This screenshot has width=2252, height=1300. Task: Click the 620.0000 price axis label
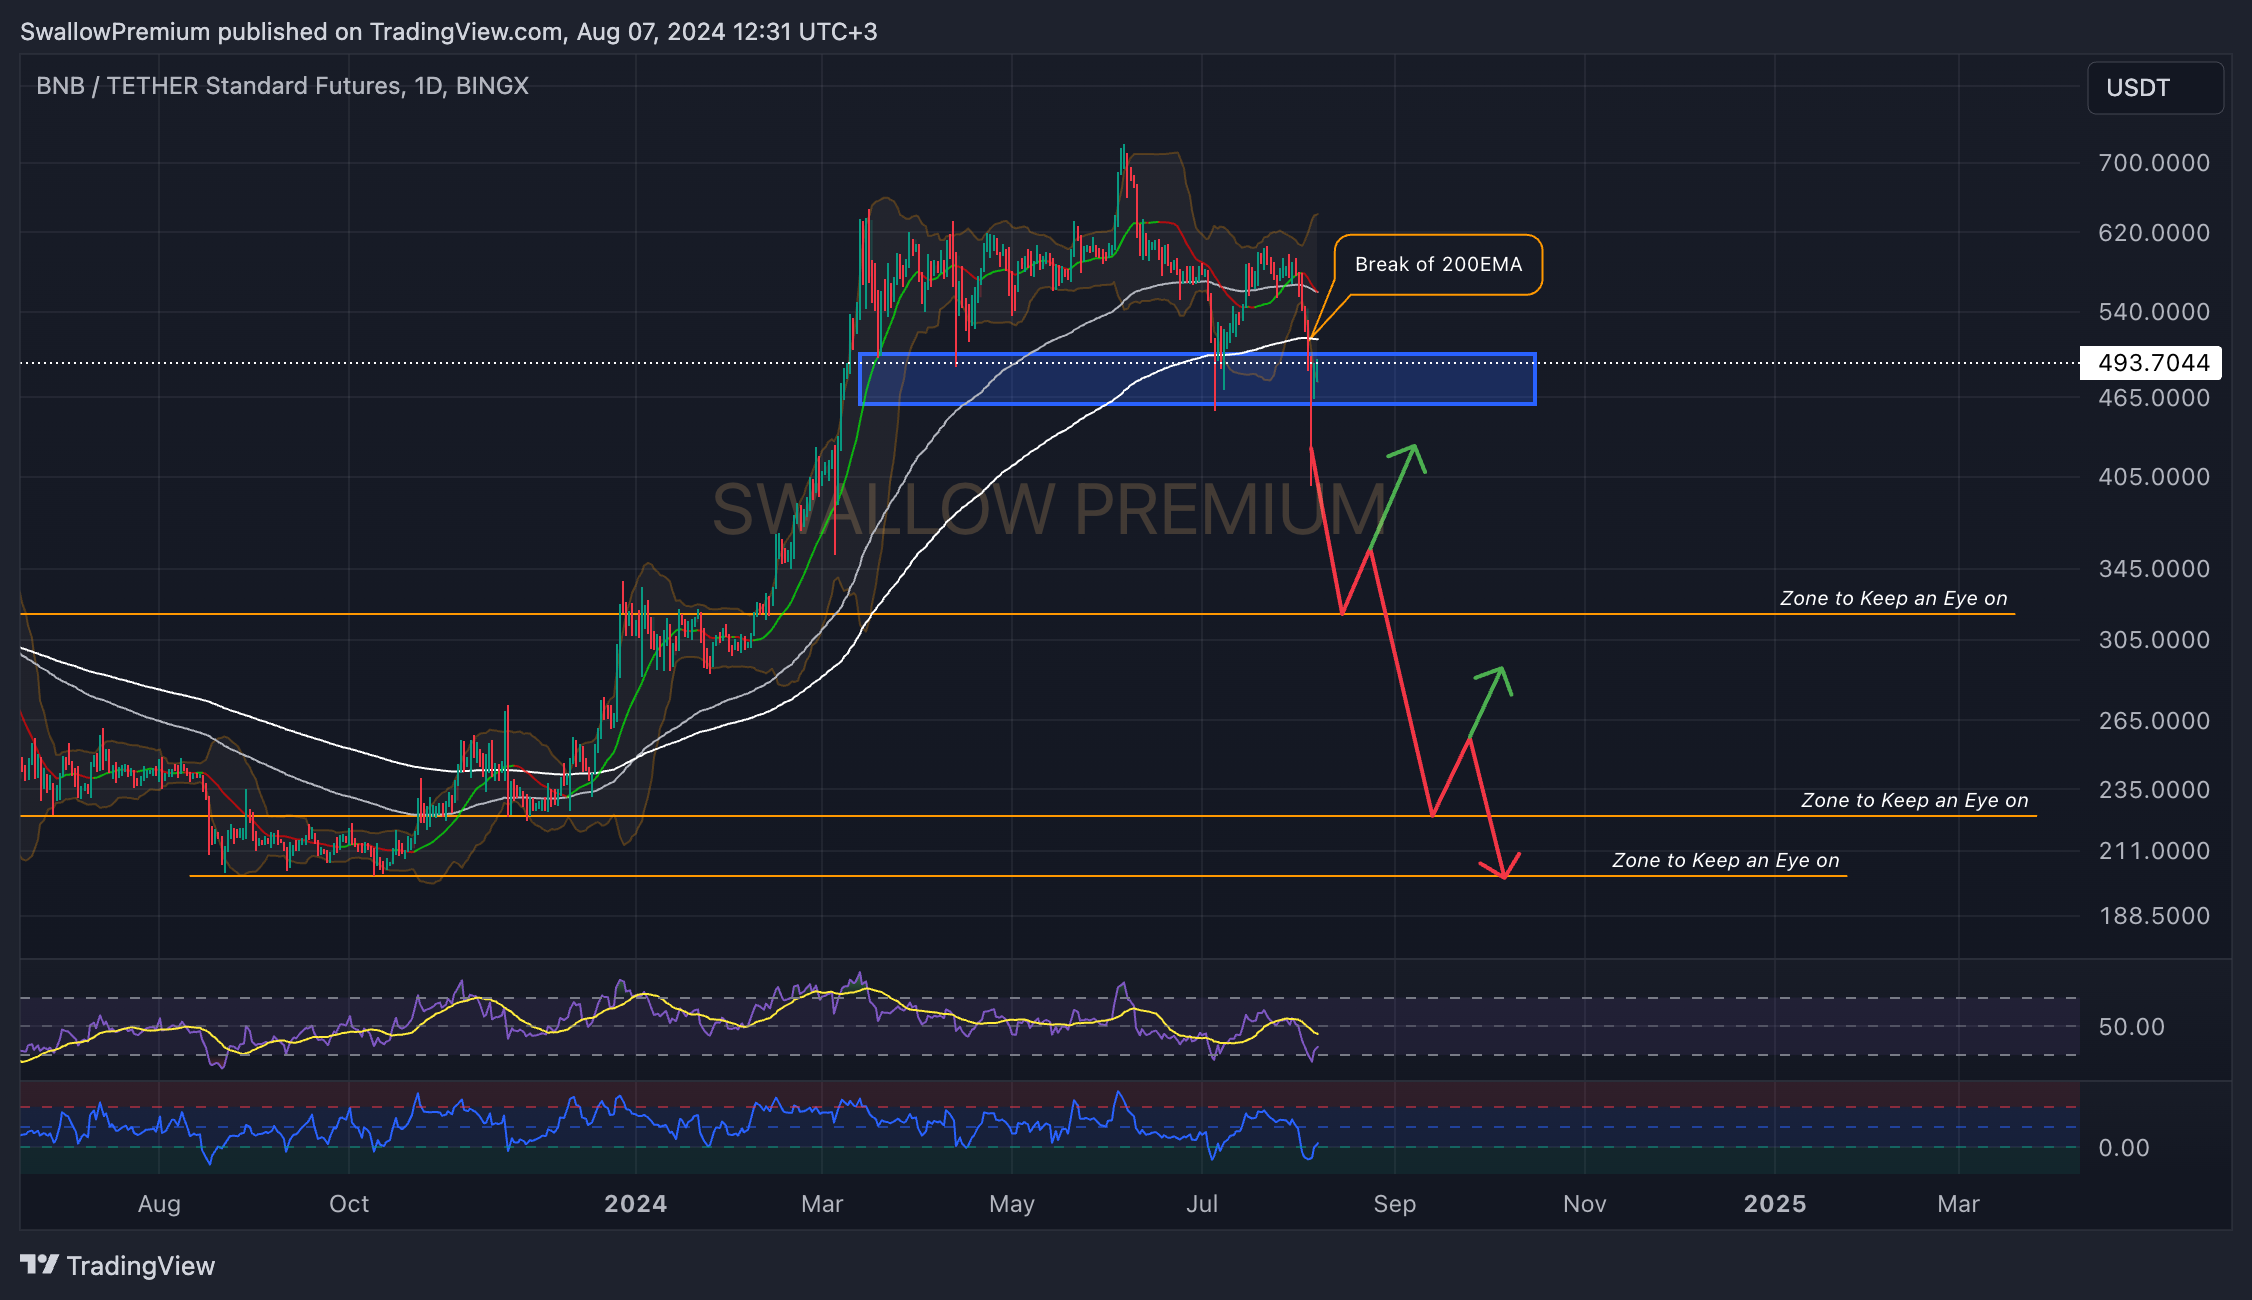[2154, 232]
